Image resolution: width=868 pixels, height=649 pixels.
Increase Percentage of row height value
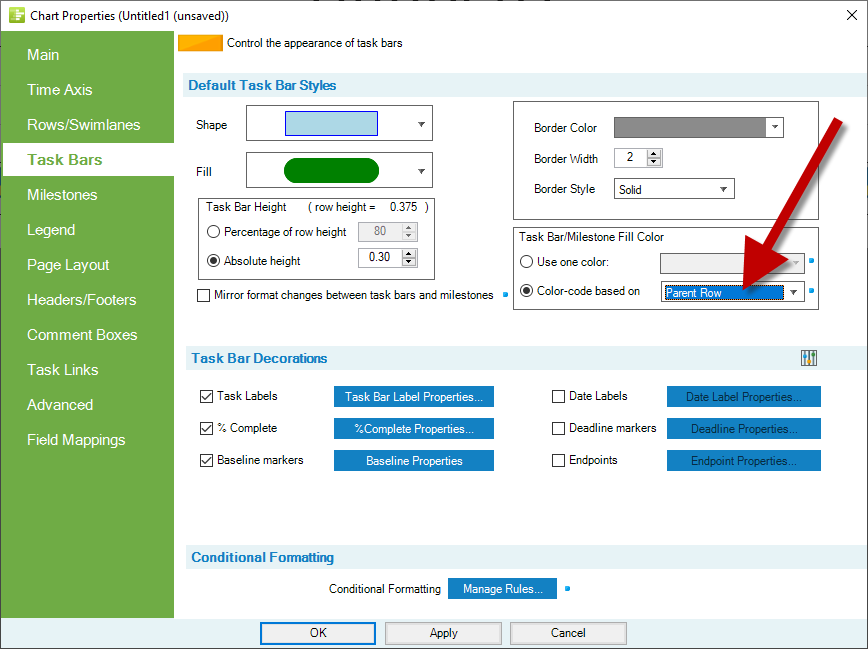point(409,228)
